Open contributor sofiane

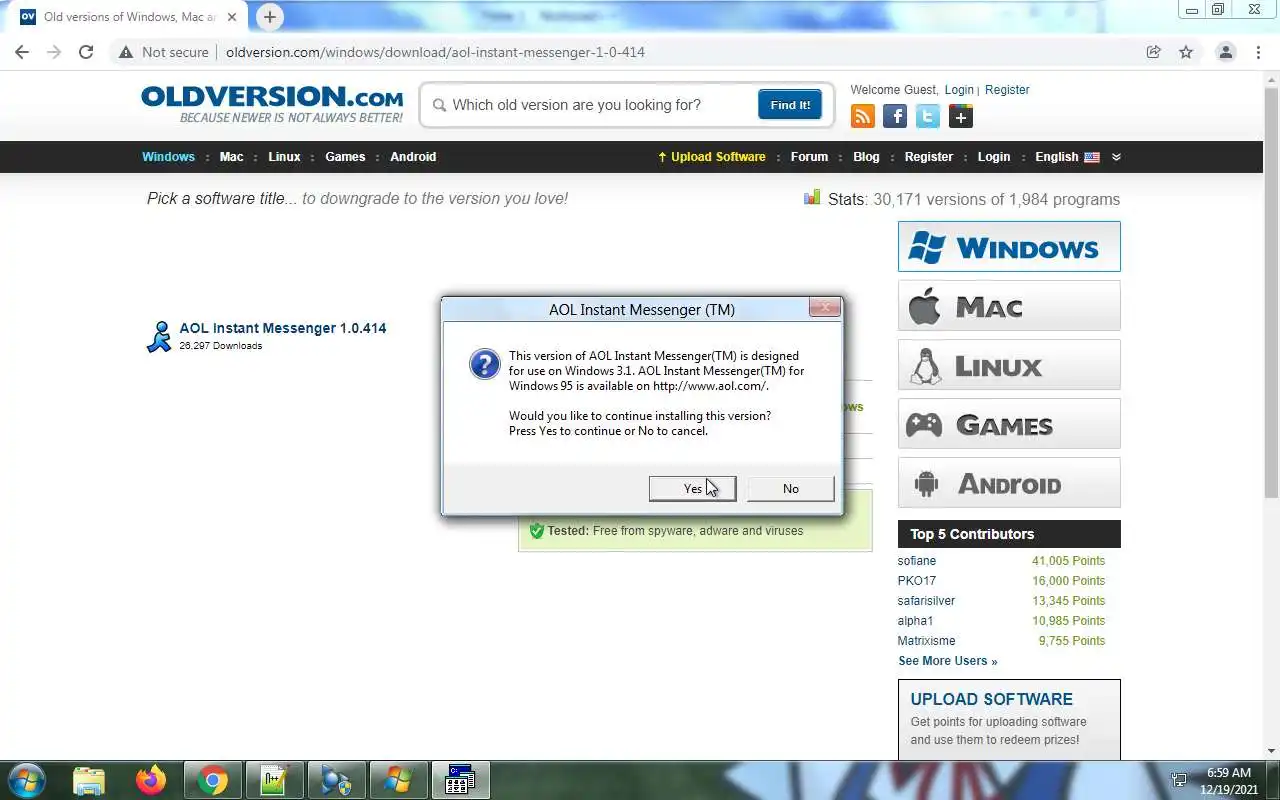(x=917, y=561)
